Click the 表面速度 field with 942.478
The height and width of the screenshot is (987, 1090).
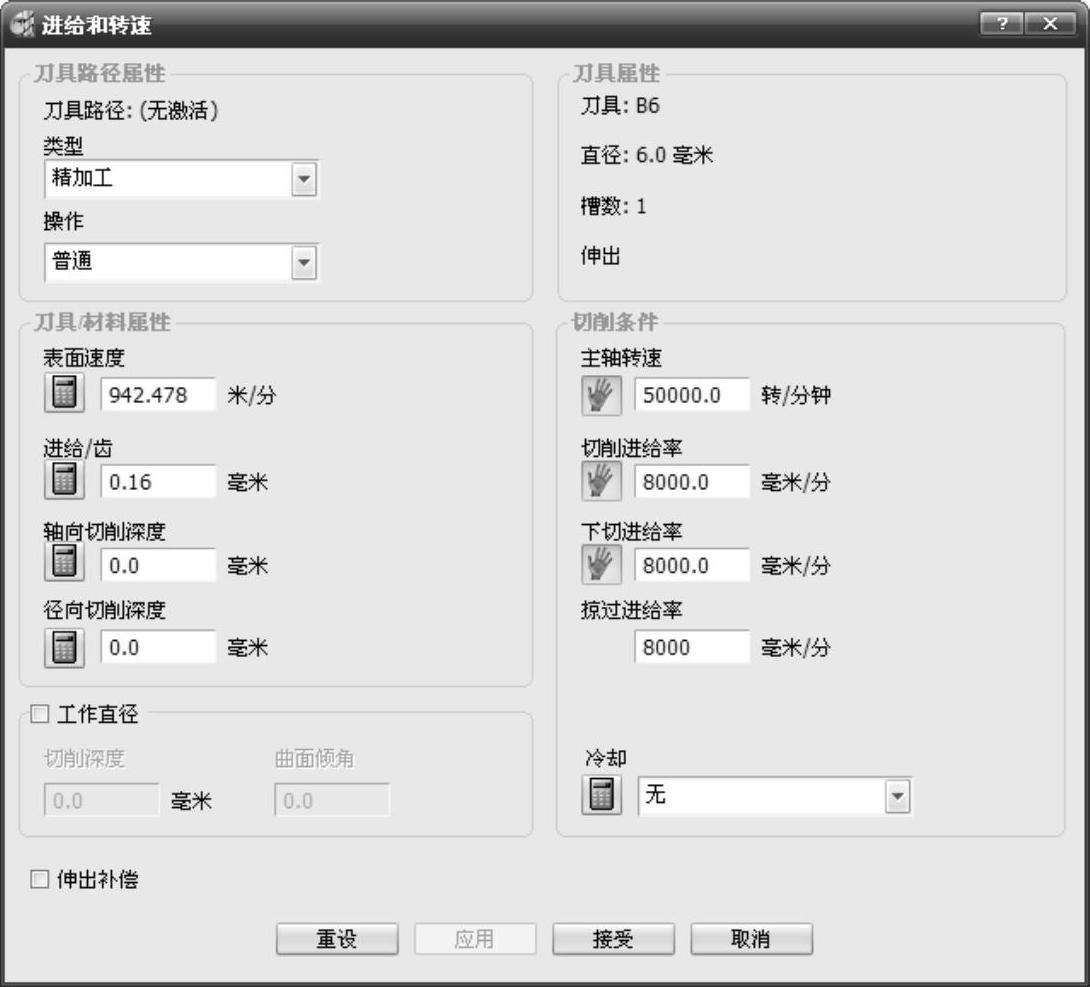point(158,395)
